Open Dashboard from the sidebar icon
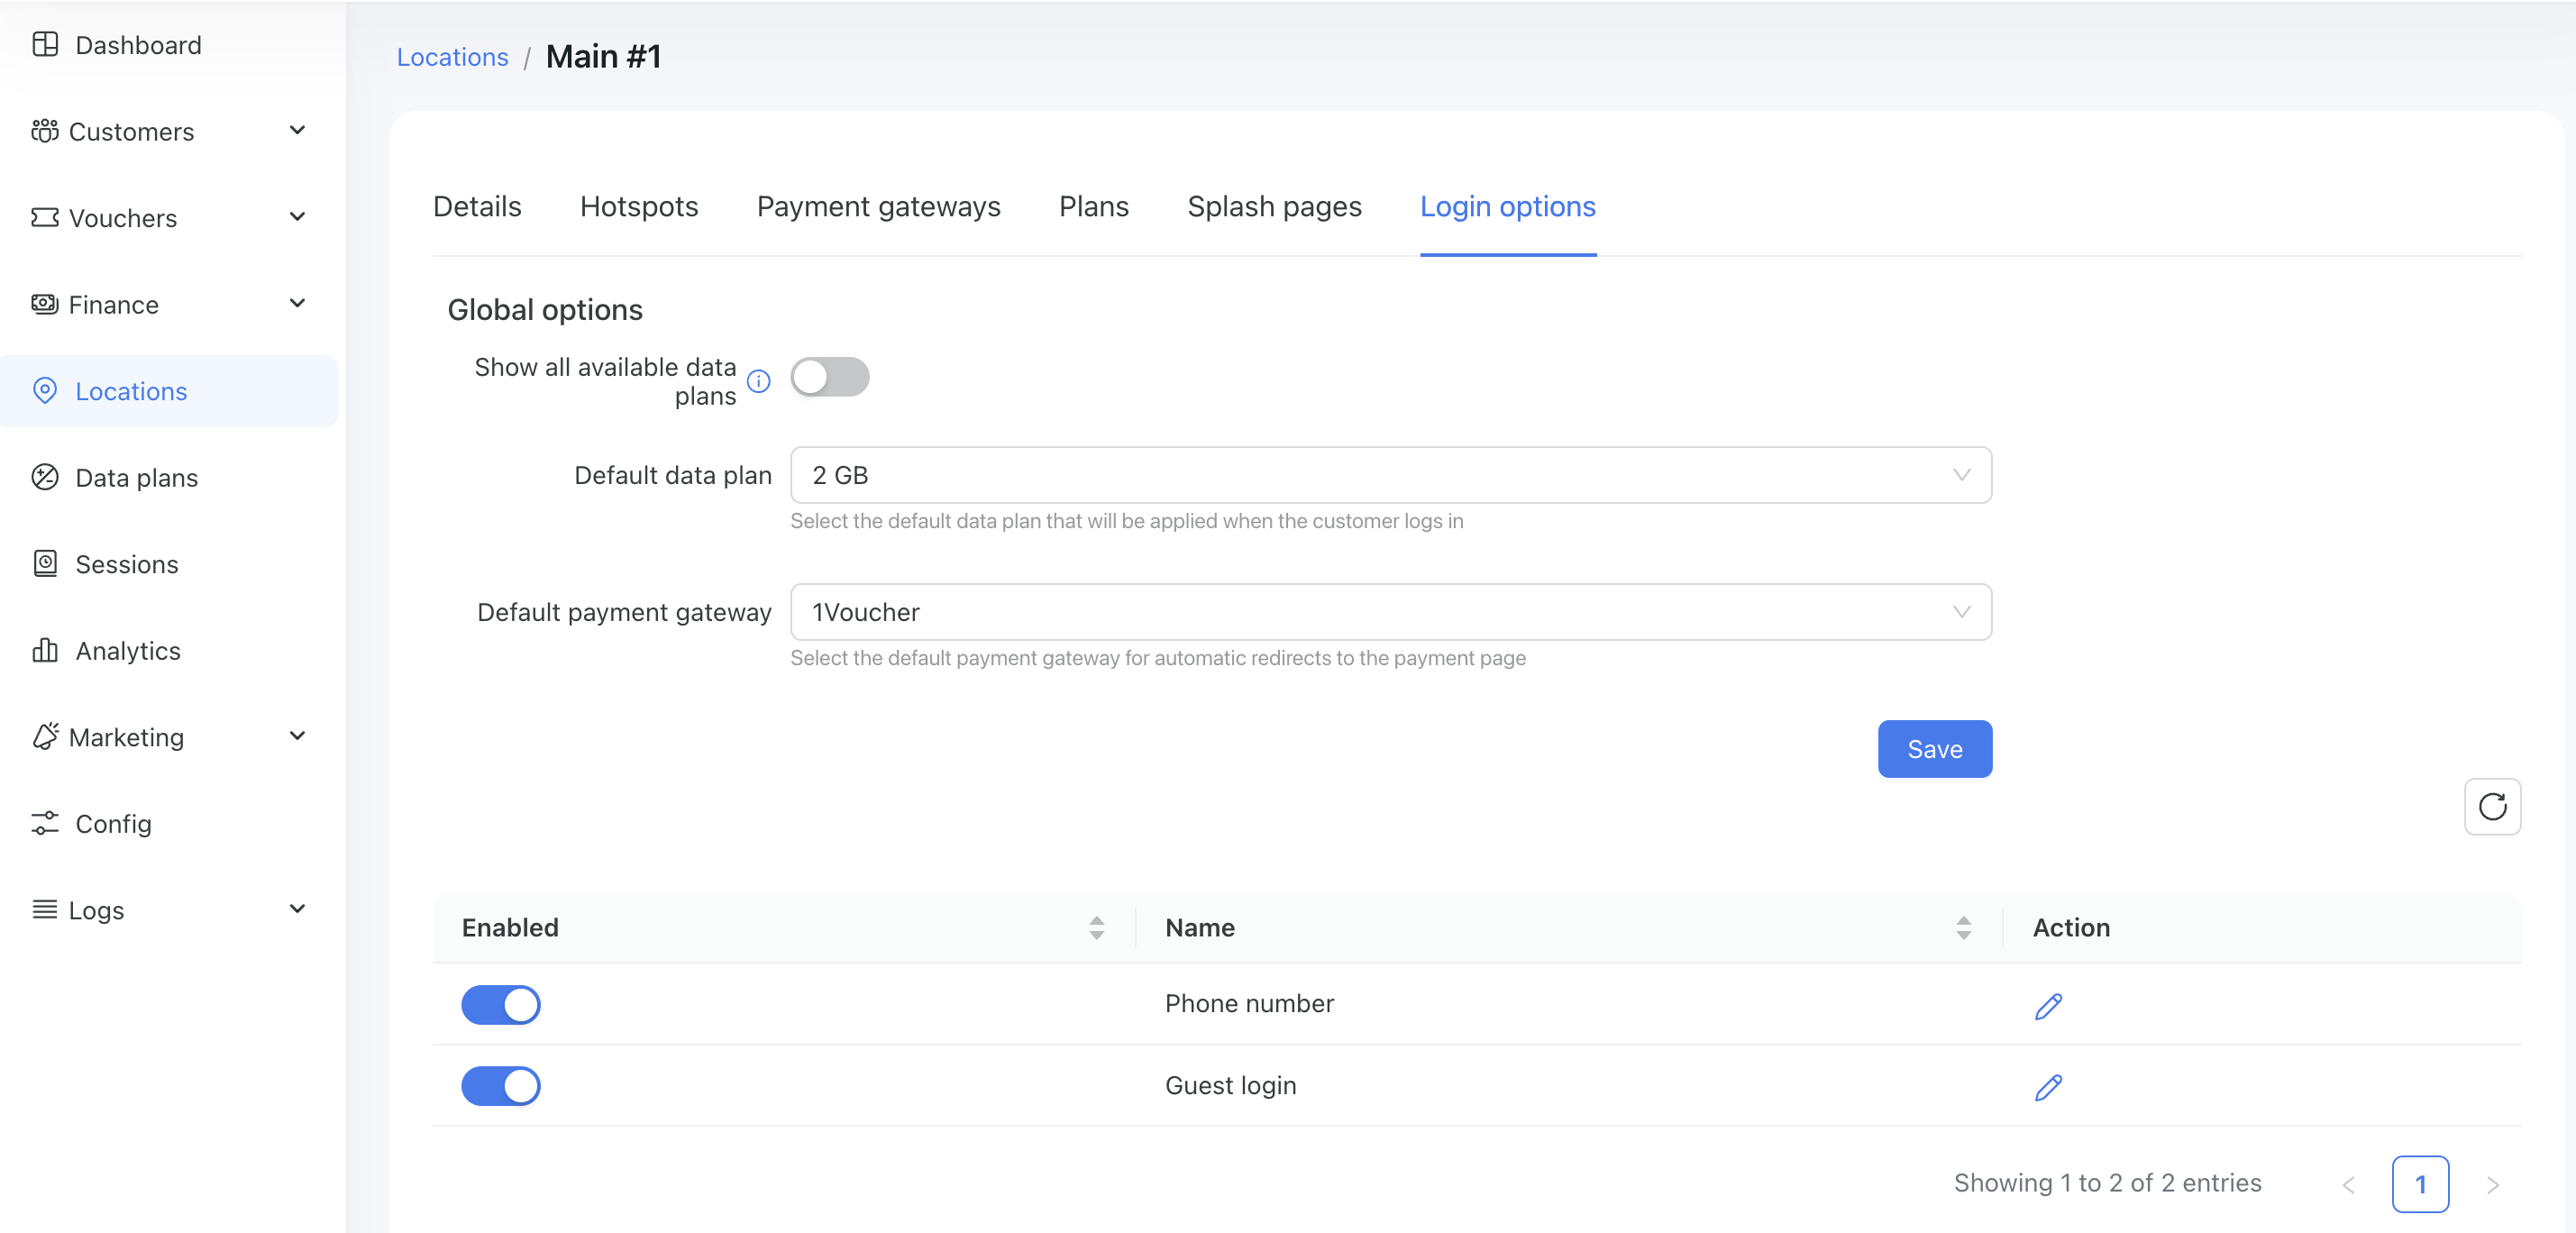2576x1233 pixels. [x=45, y=45]
